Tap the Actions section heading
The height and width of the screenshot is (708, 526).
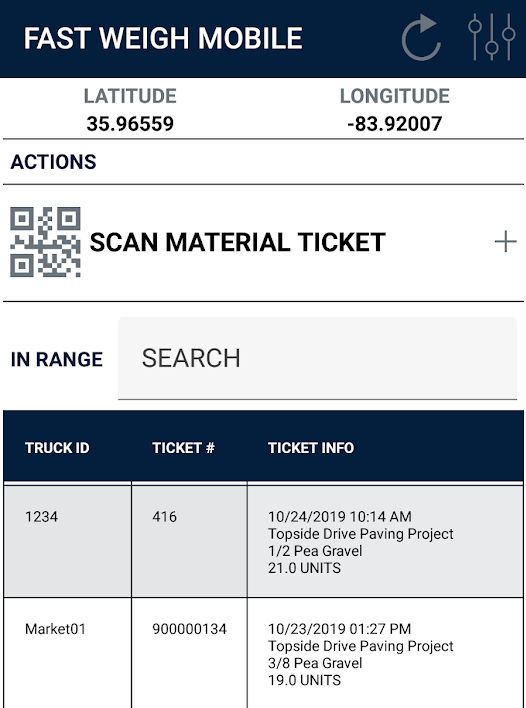53,162
